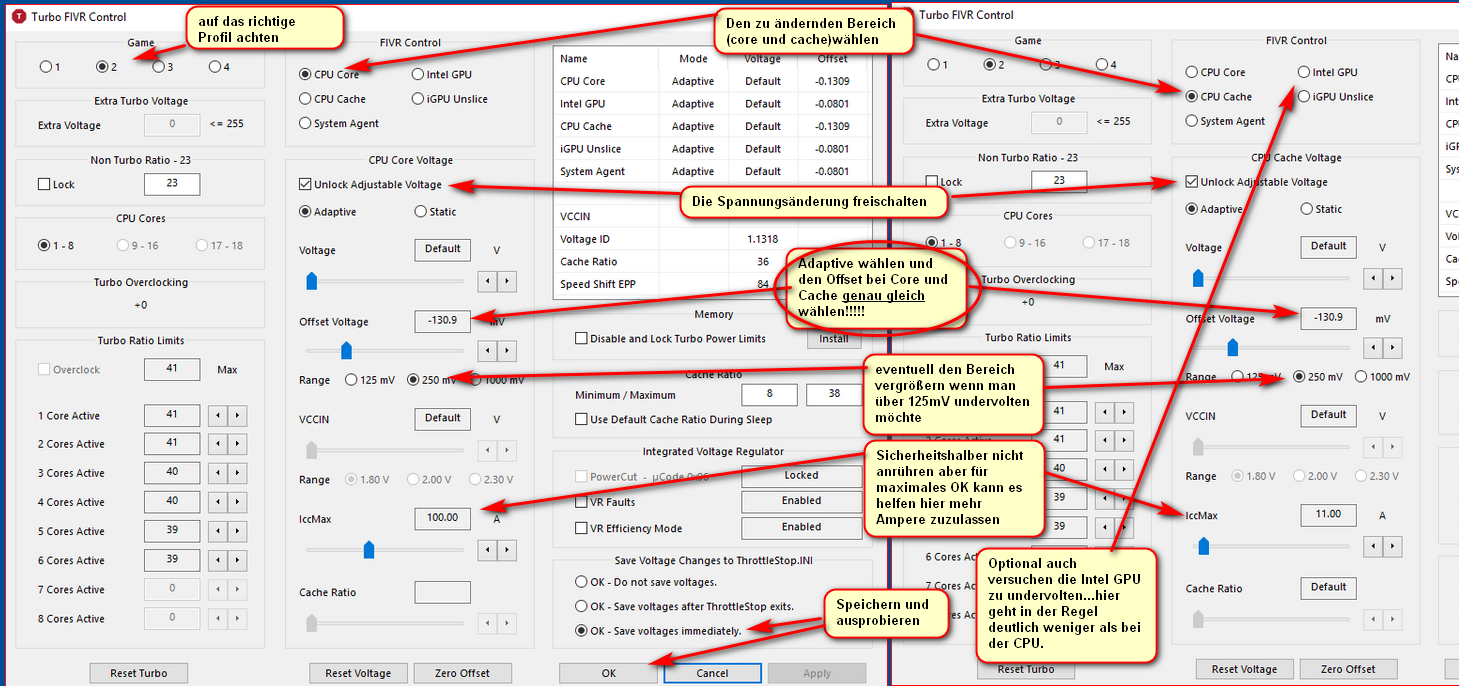The image size is (1459, 686).
Task: Increase 1 Core Active ratio, left window
Action: [x=237, y=415]
